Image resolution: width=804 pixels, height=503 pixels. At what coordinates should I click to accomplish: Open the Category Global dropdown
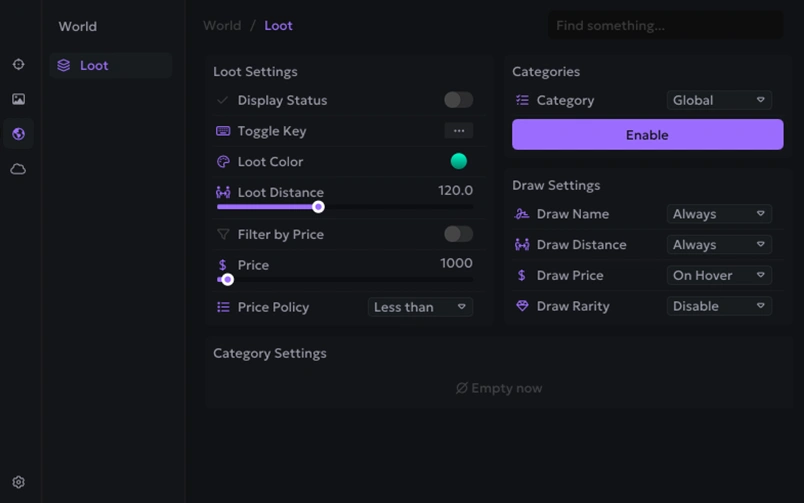click(x=718, y=100)
